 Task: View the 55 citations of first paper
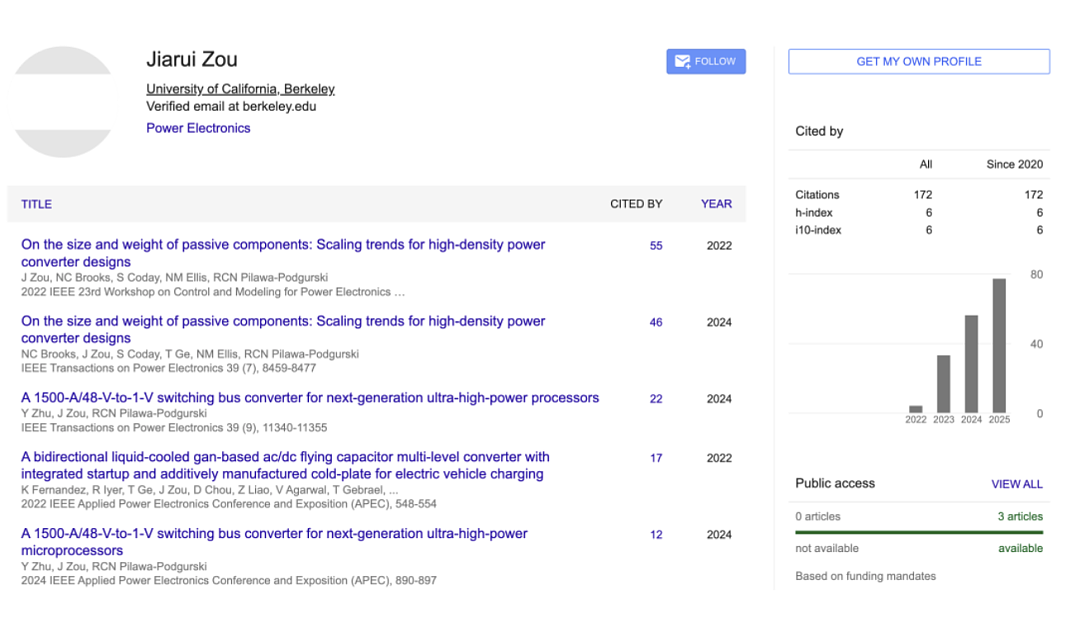(x=656, y=246)
